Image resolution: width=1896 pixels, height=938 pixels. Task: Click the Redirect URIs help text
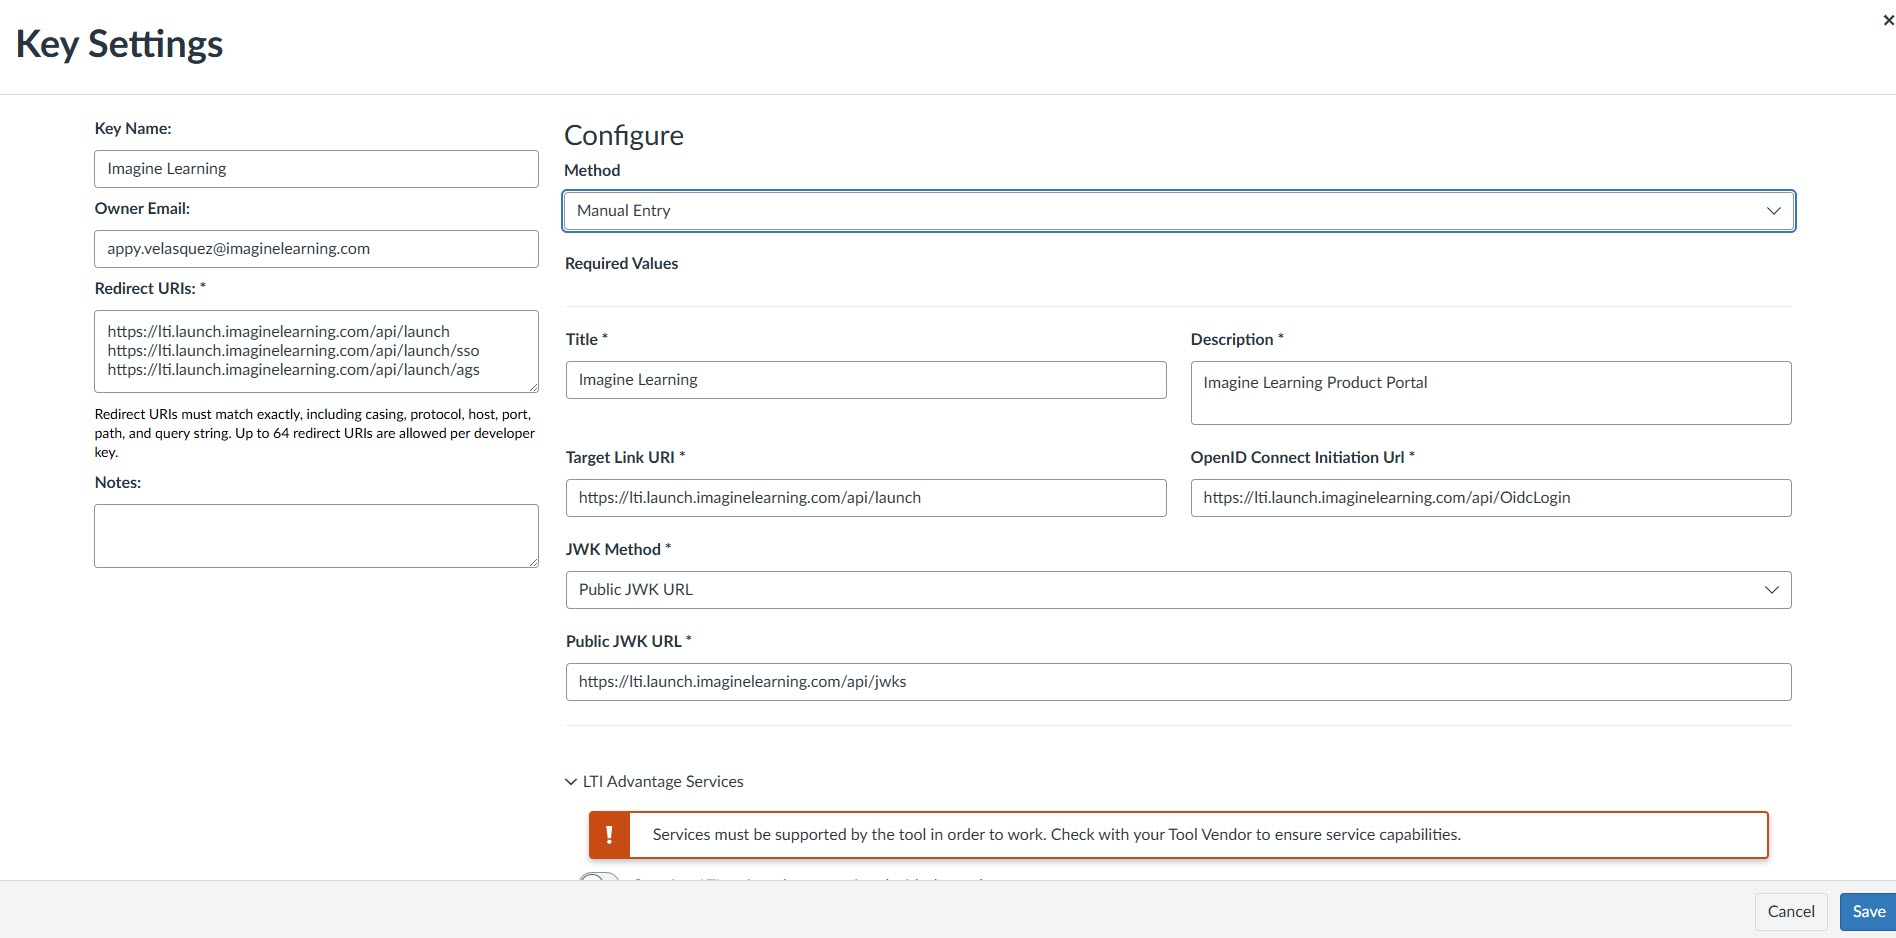coord(315,433)
